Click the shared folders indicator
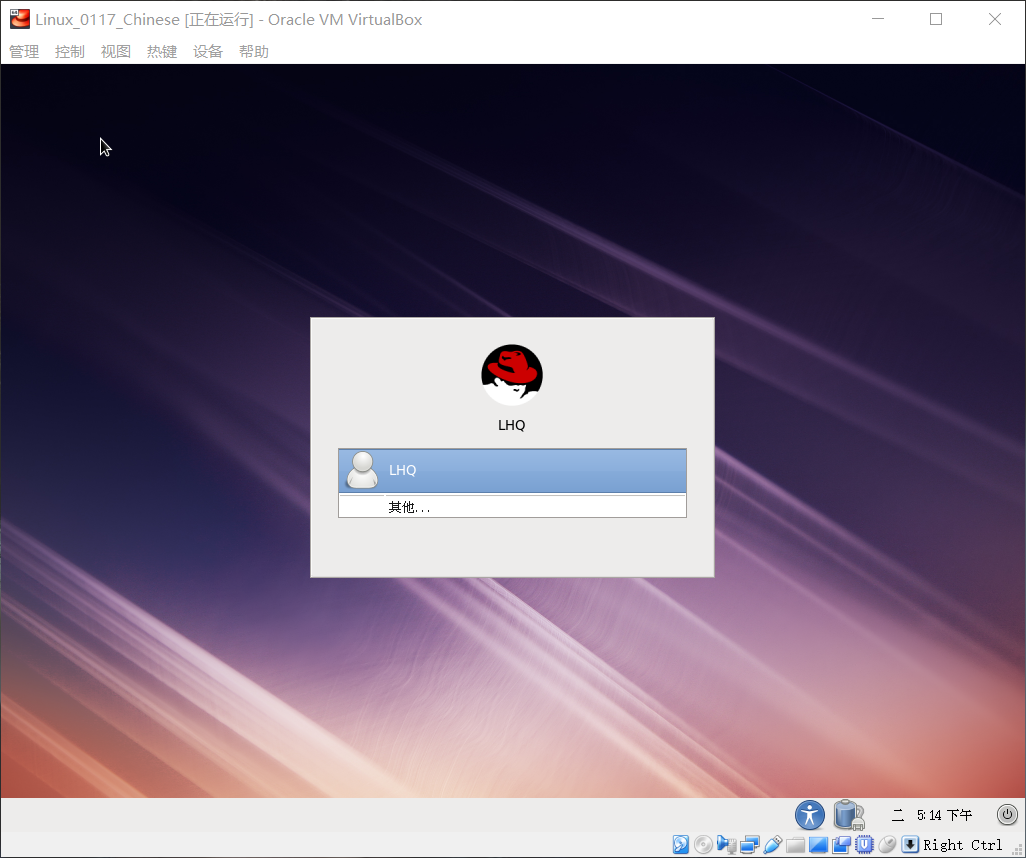1026x858 pixels. [x=796, y=845]
